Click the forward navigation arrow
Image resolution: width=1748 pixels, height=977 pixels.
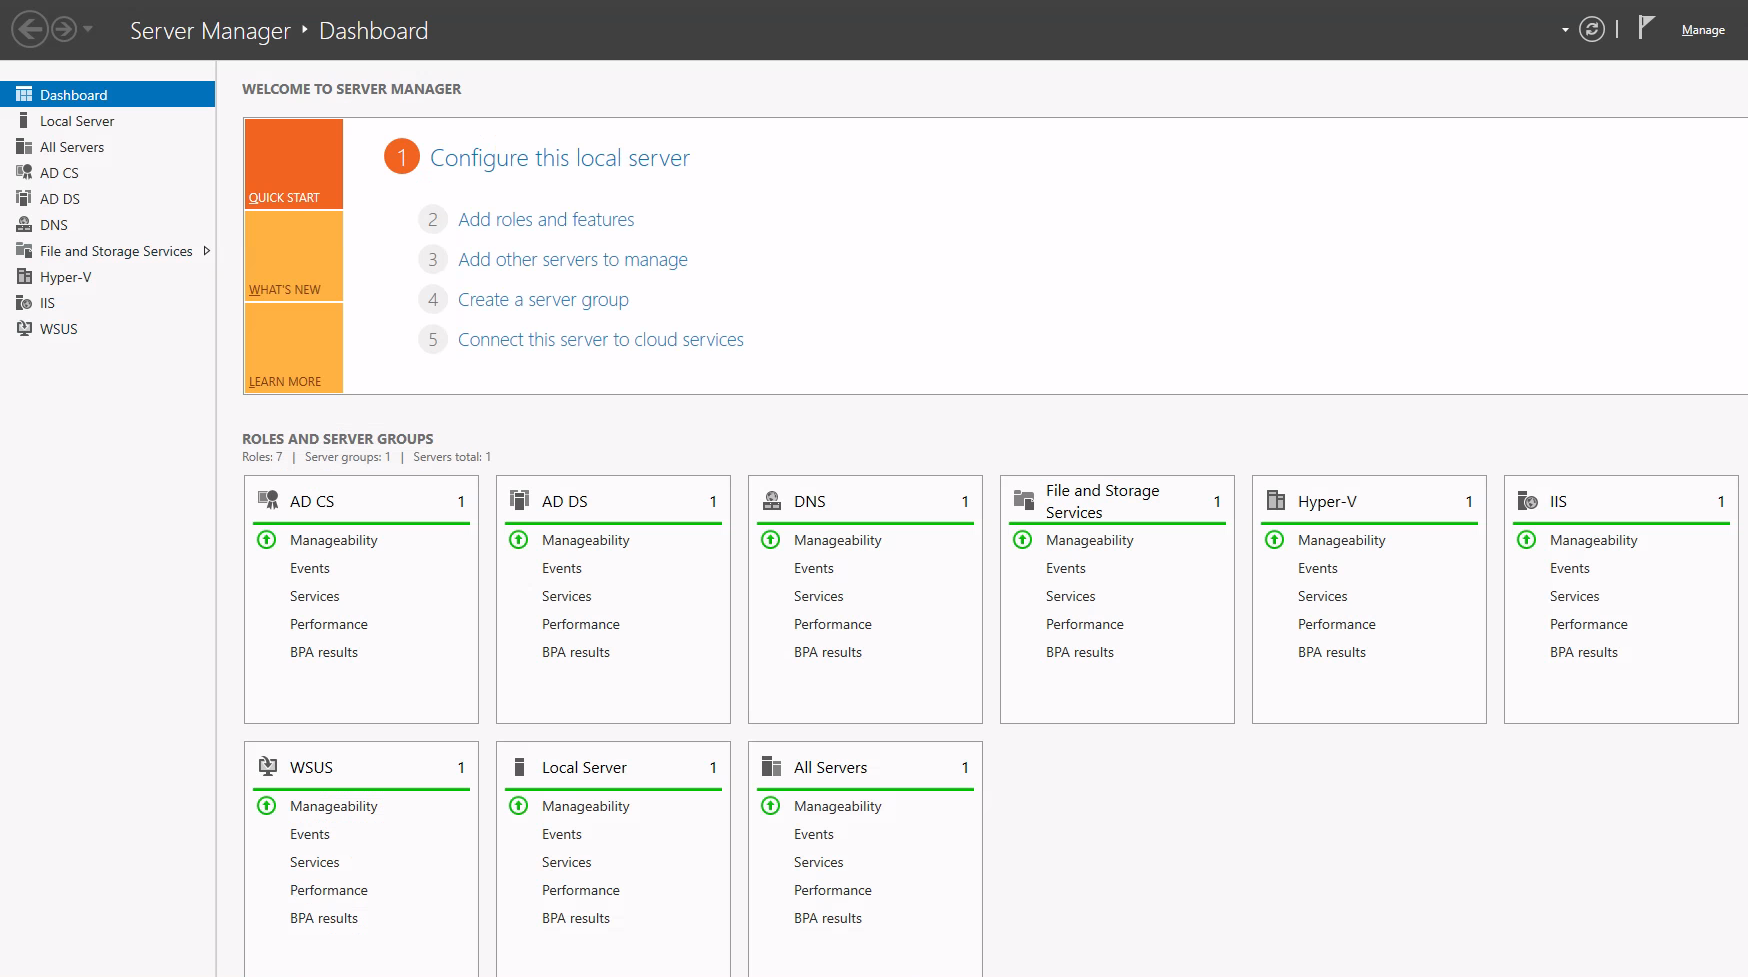[x=64, y=29]
